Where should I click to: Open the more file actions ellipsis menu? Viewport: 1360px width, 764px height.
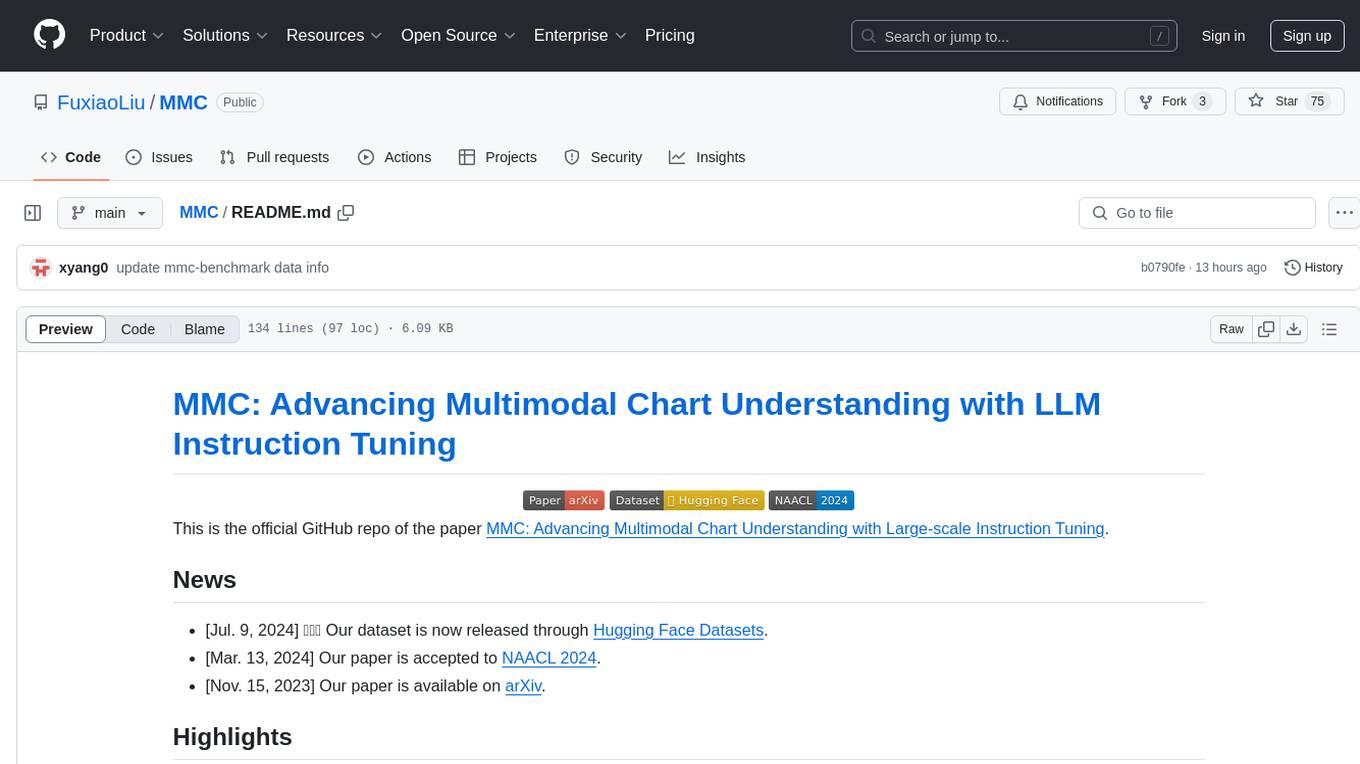pos(1345,213)
